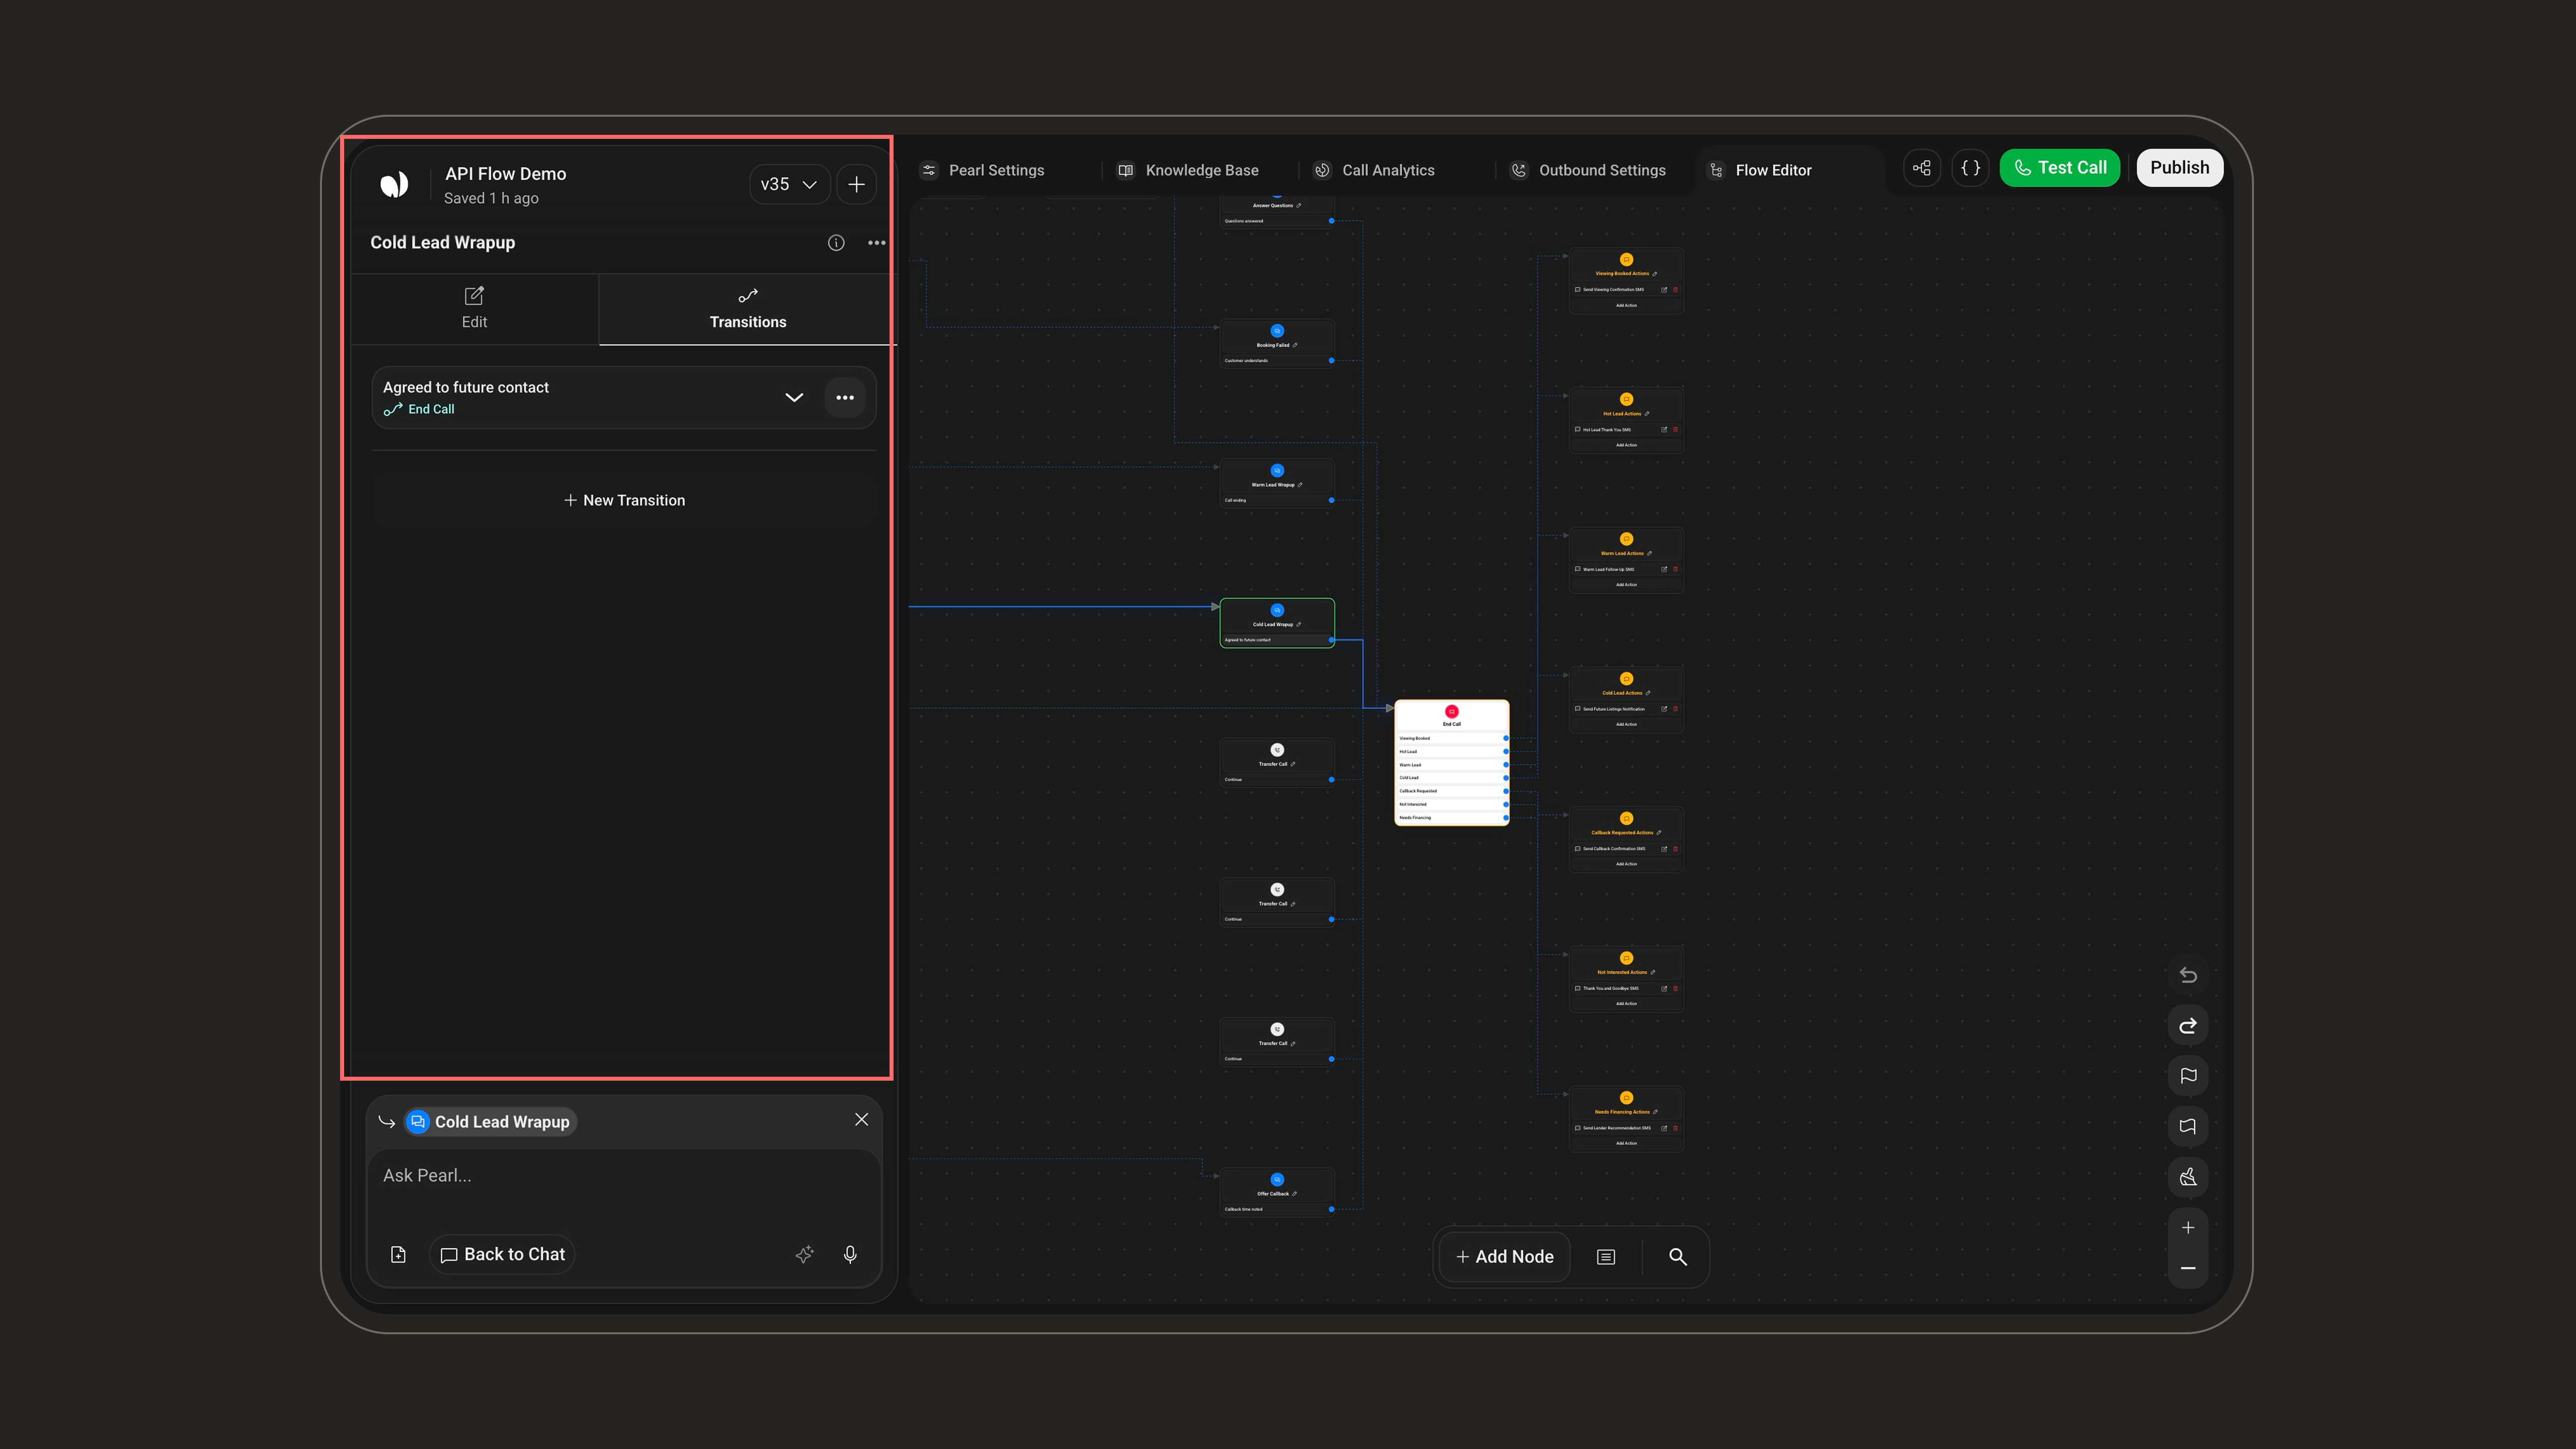Open options for Agreed to future contact
Image resolution: width=2576 pixels, height=1449 pixels.
tap(845, 398)
